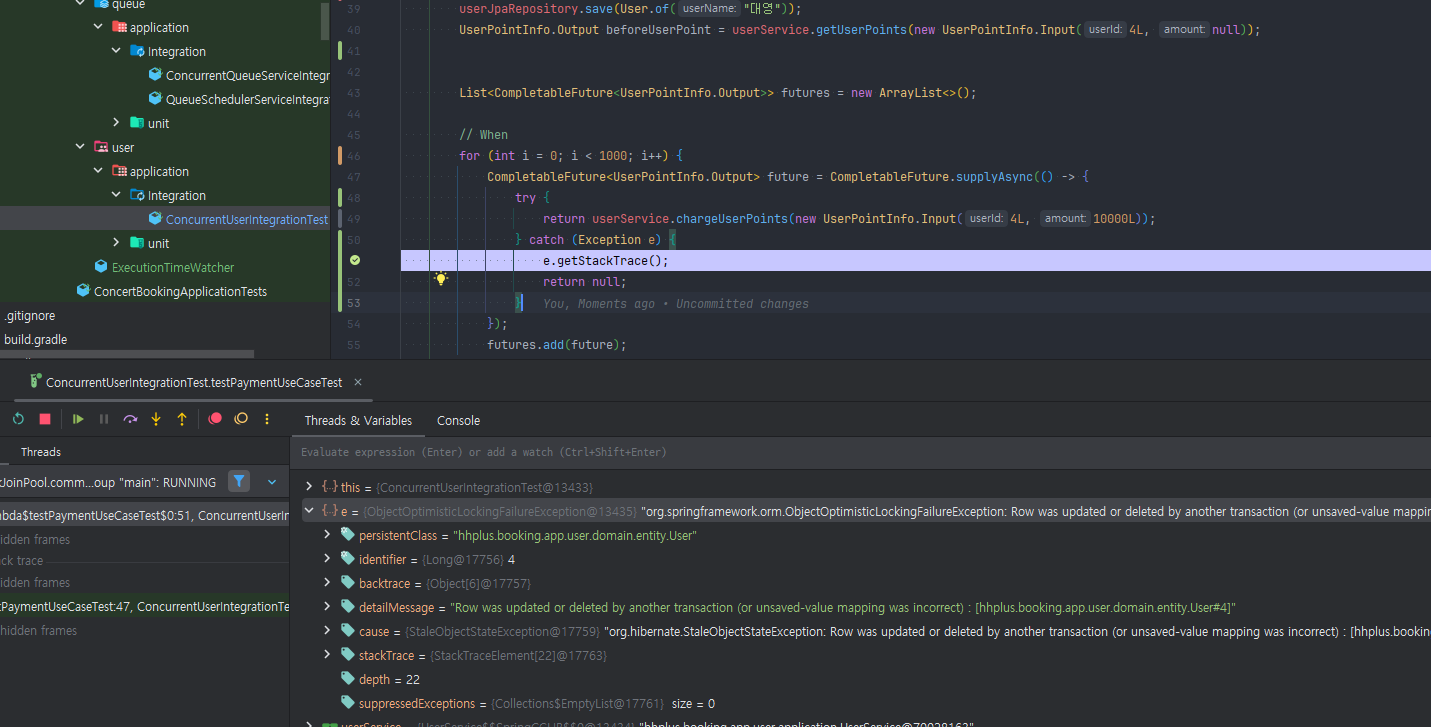Click the queue integration folder icon
Image resolution: width=1431 pixels, height=727 pixels.
pos(137,51)
